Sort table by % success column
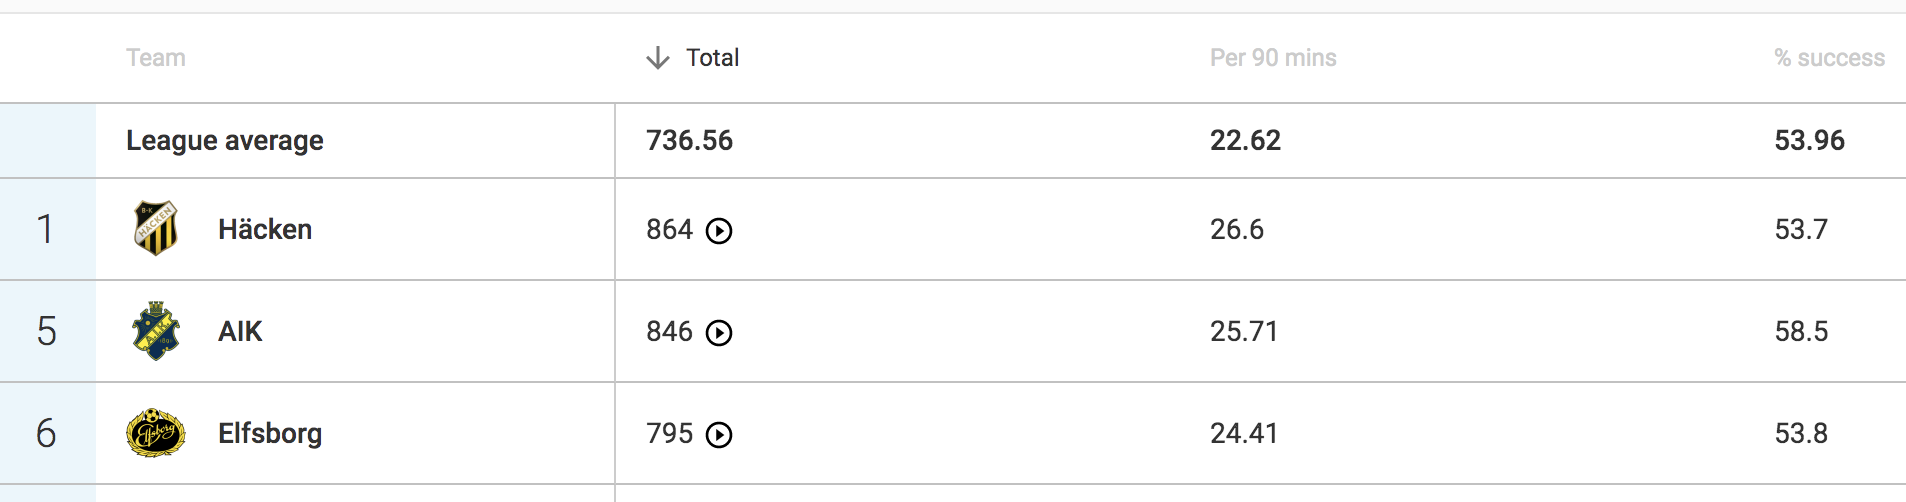 point(1829,58)
